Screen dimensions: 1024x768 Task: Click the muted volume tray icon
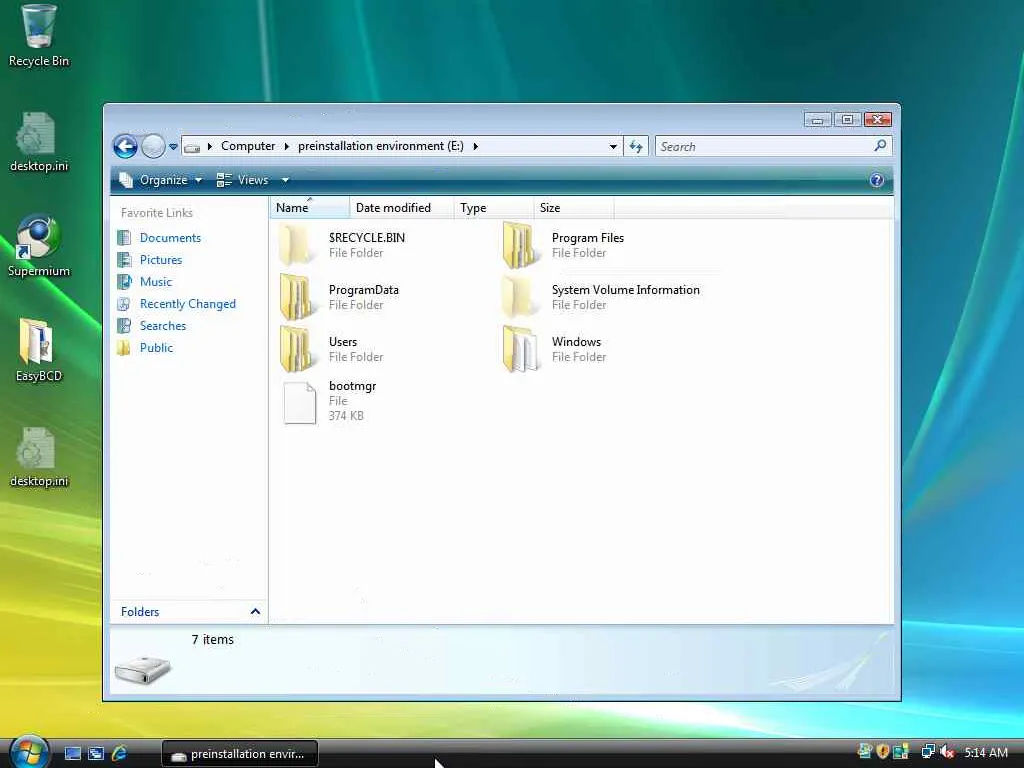[x=947, y=752]
